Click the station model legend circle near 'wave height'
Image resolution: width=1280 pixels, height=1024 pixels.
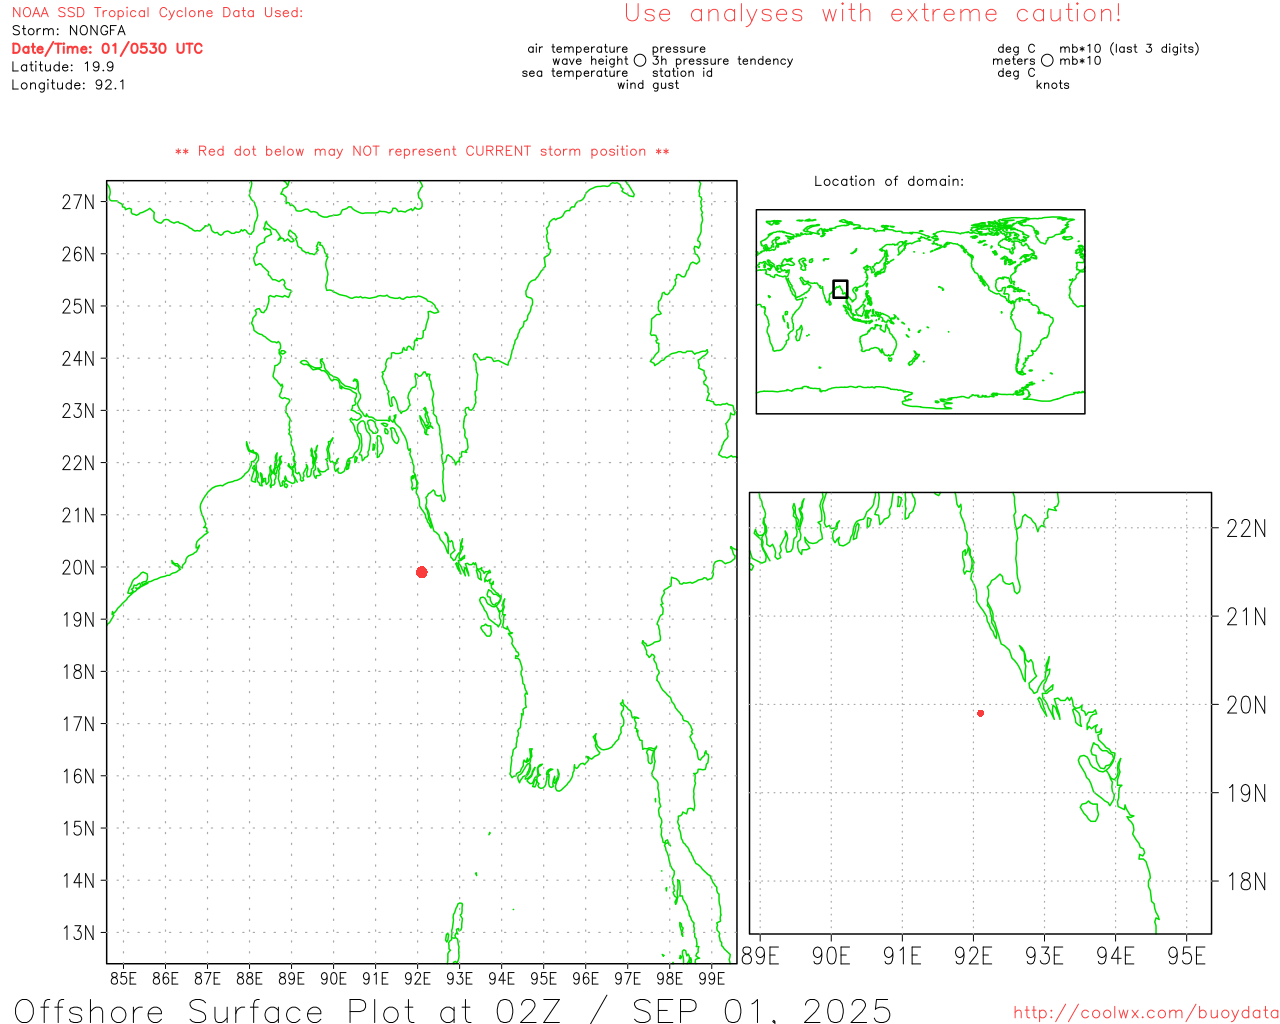[x=640, y=60]
